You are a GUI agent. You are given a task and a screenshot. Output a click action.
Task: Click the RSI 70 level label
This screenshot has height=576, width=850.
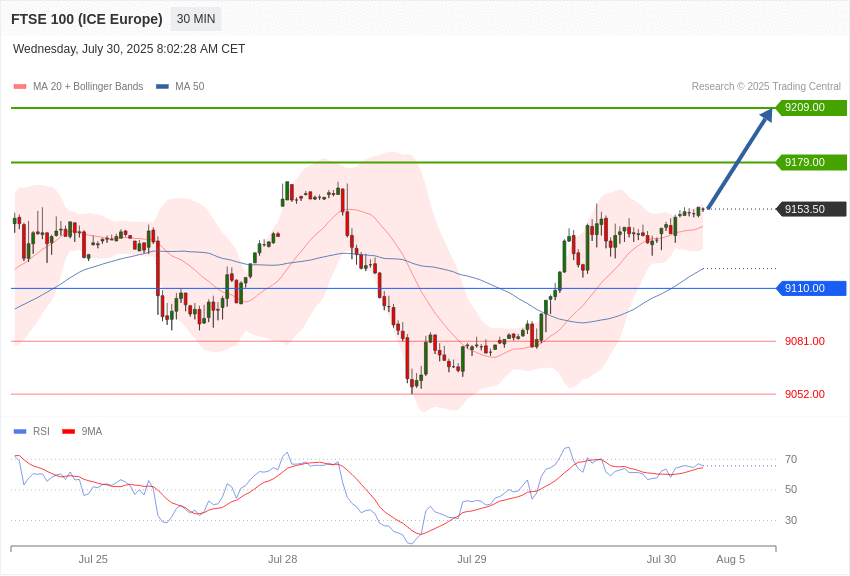pyautogui.click(x=791, y=459)
